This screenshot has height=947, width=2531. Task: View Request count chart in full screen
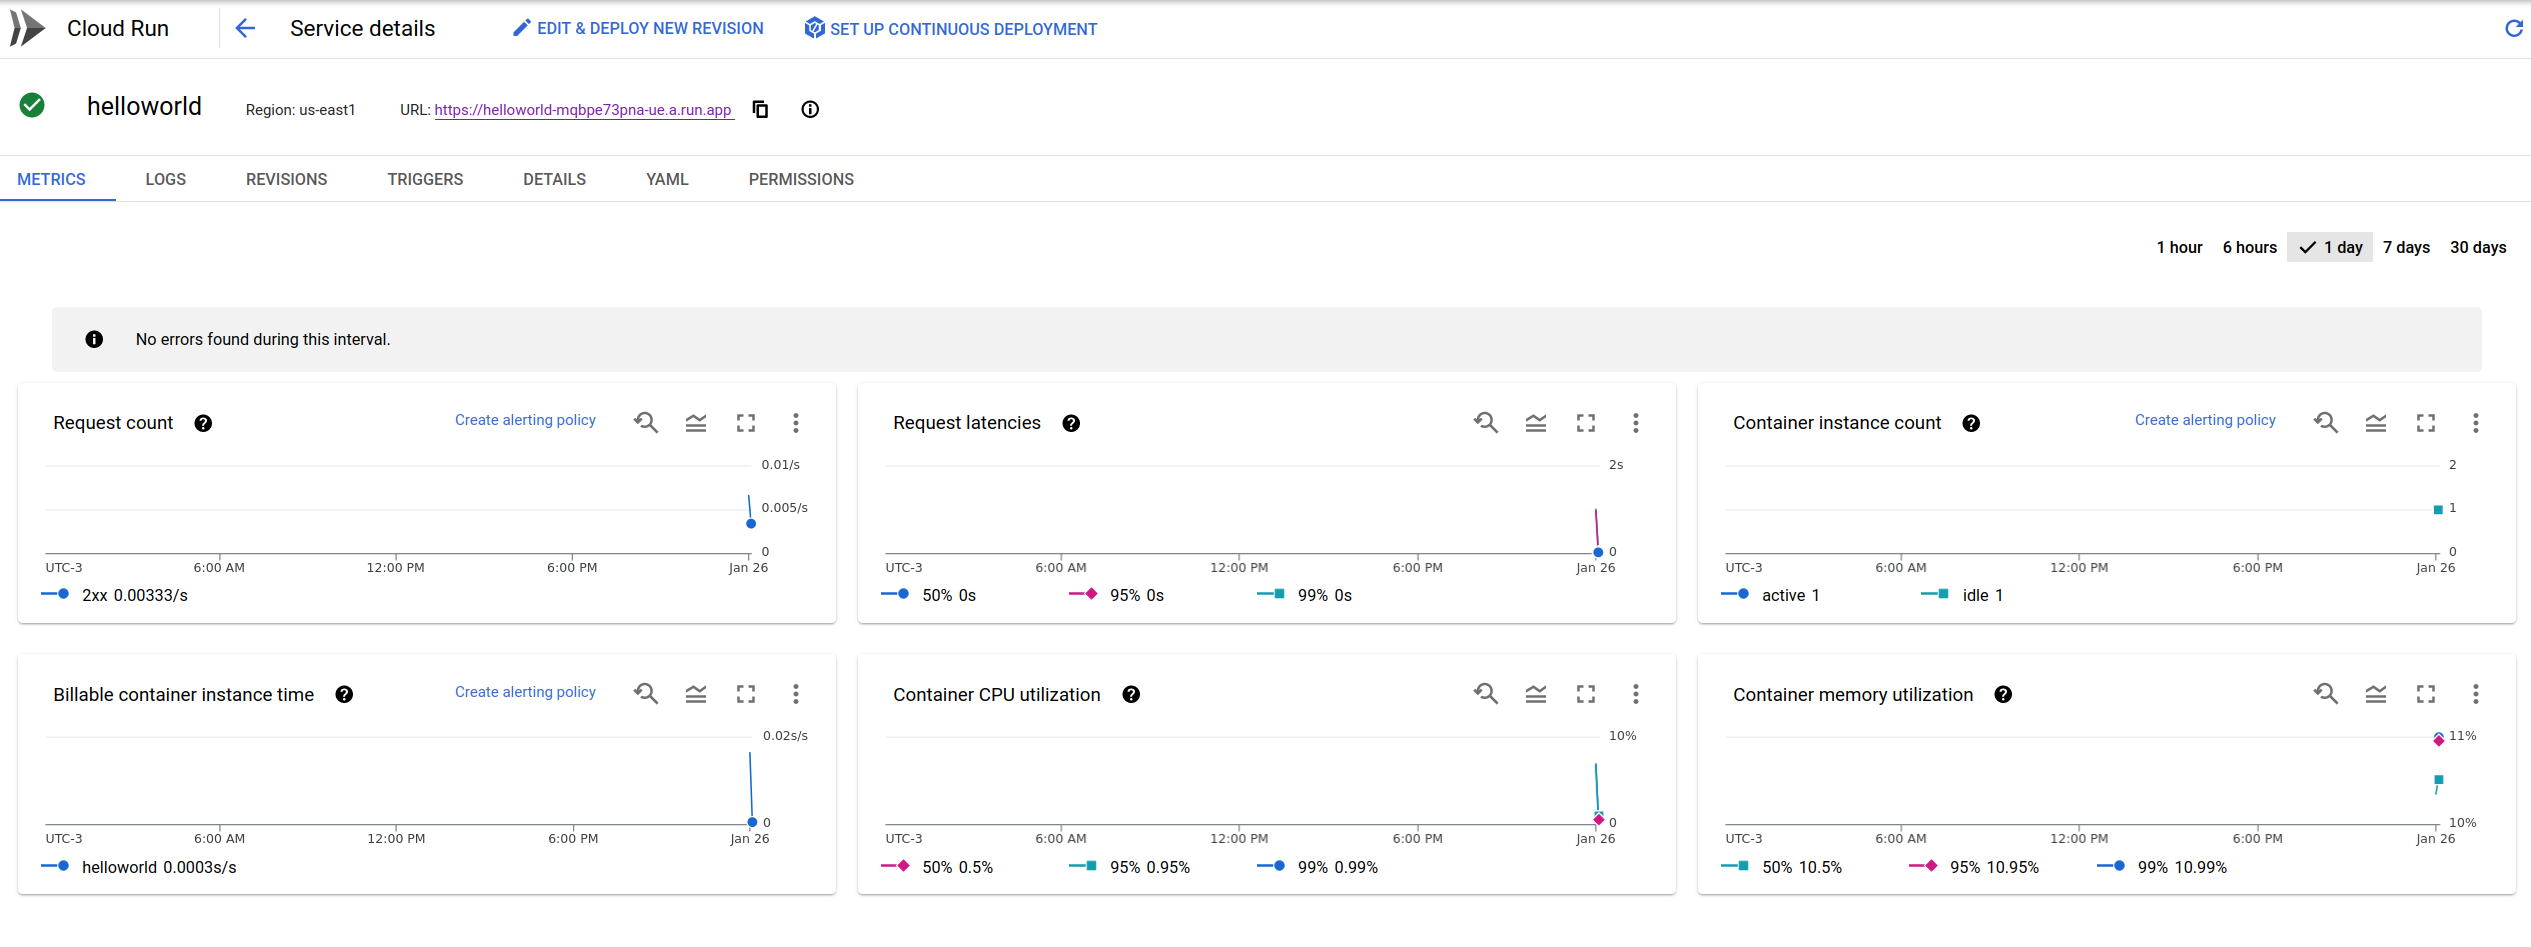tap(746, 423)
